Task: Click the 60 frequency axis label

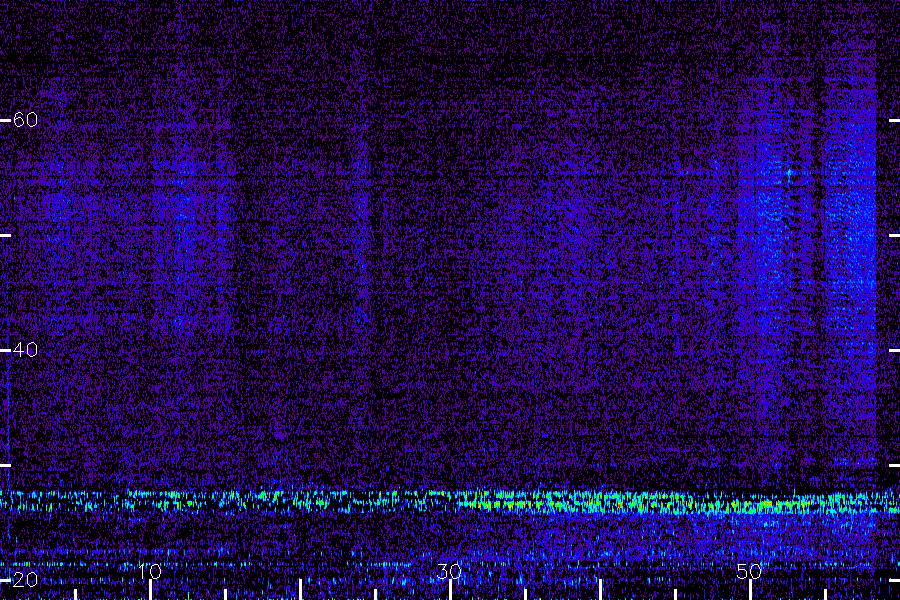Action: pos(25,119)
